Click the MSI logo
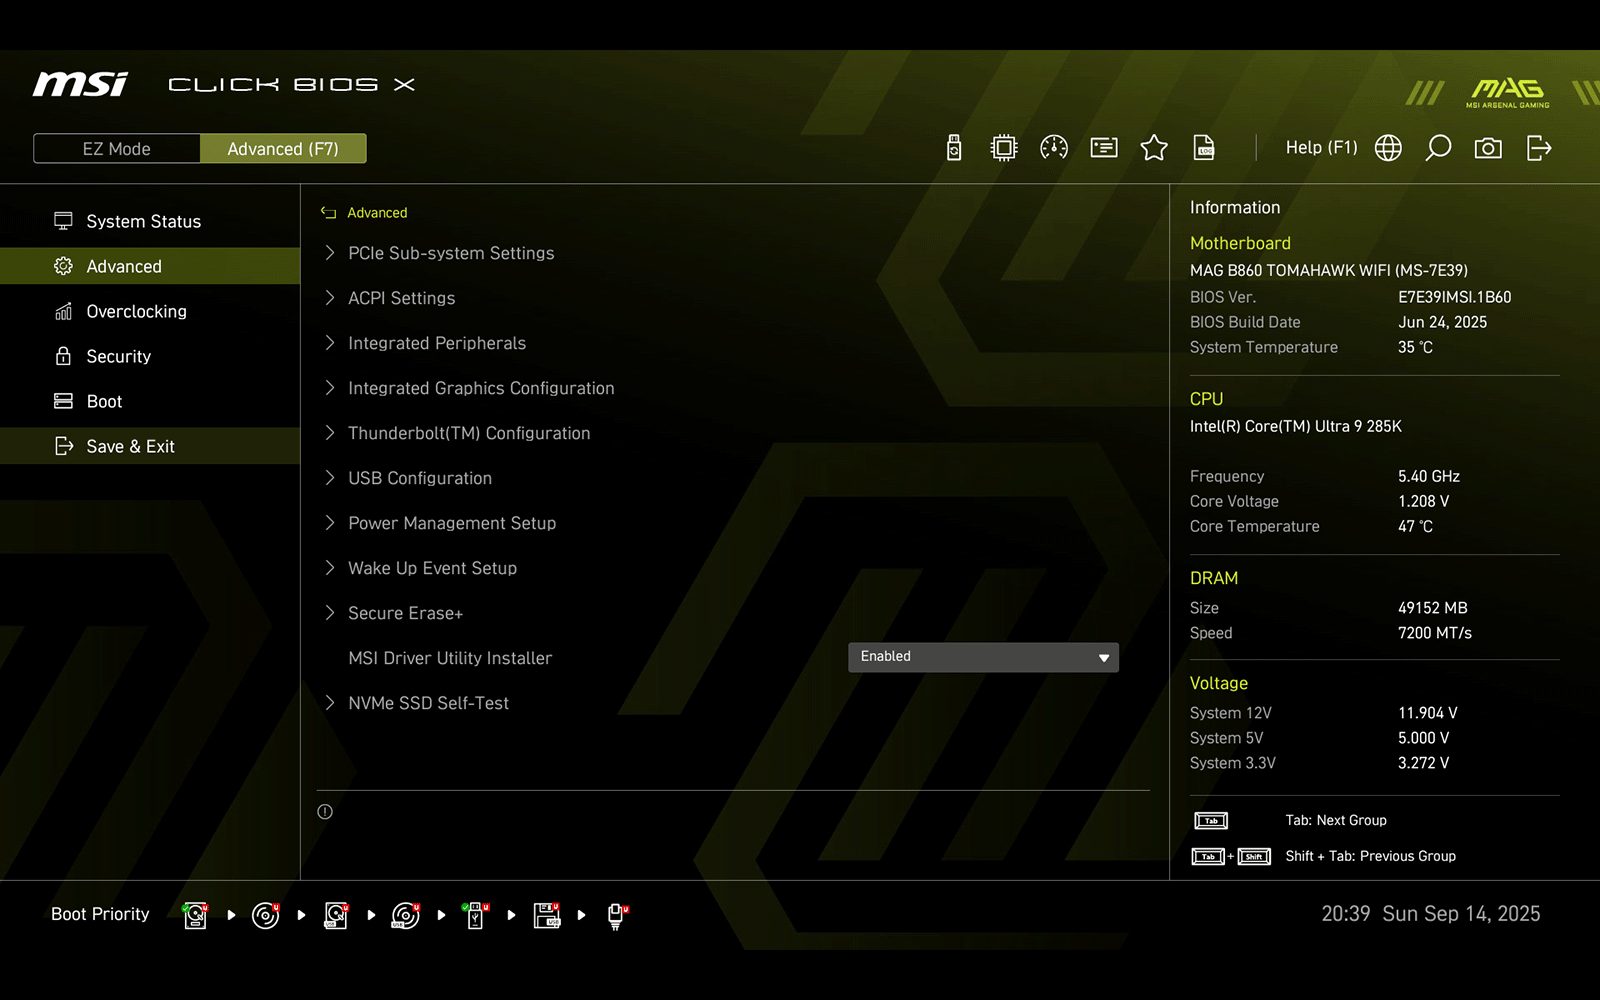Viewport: 1600px width, 1000px height. (81, 84)
